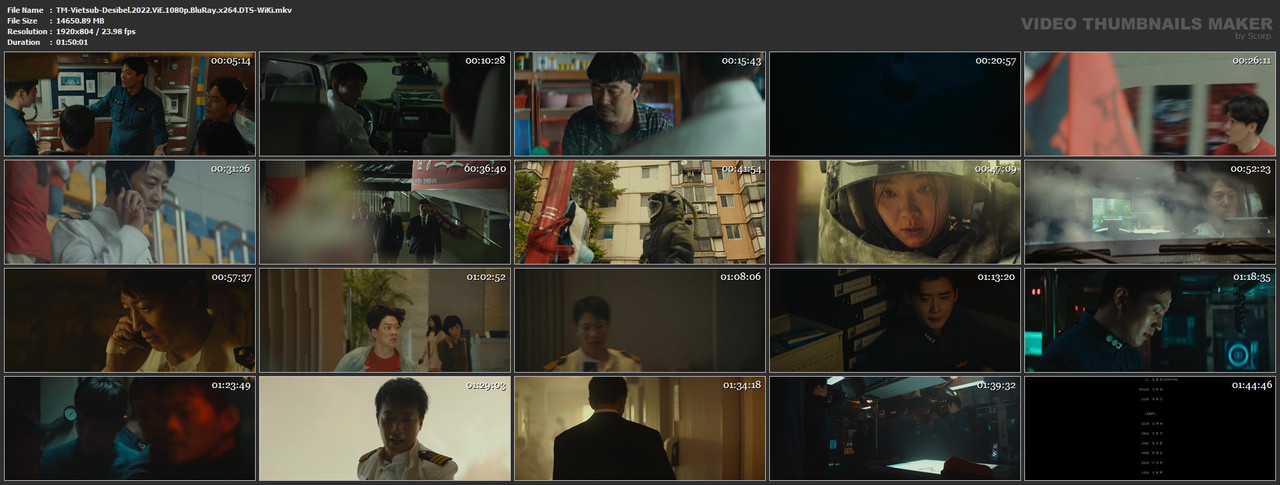Screen dimensions: 1280x485
Task: Open the thumbnail timestamped 00:36:40
Action: [x=385, y=212]
